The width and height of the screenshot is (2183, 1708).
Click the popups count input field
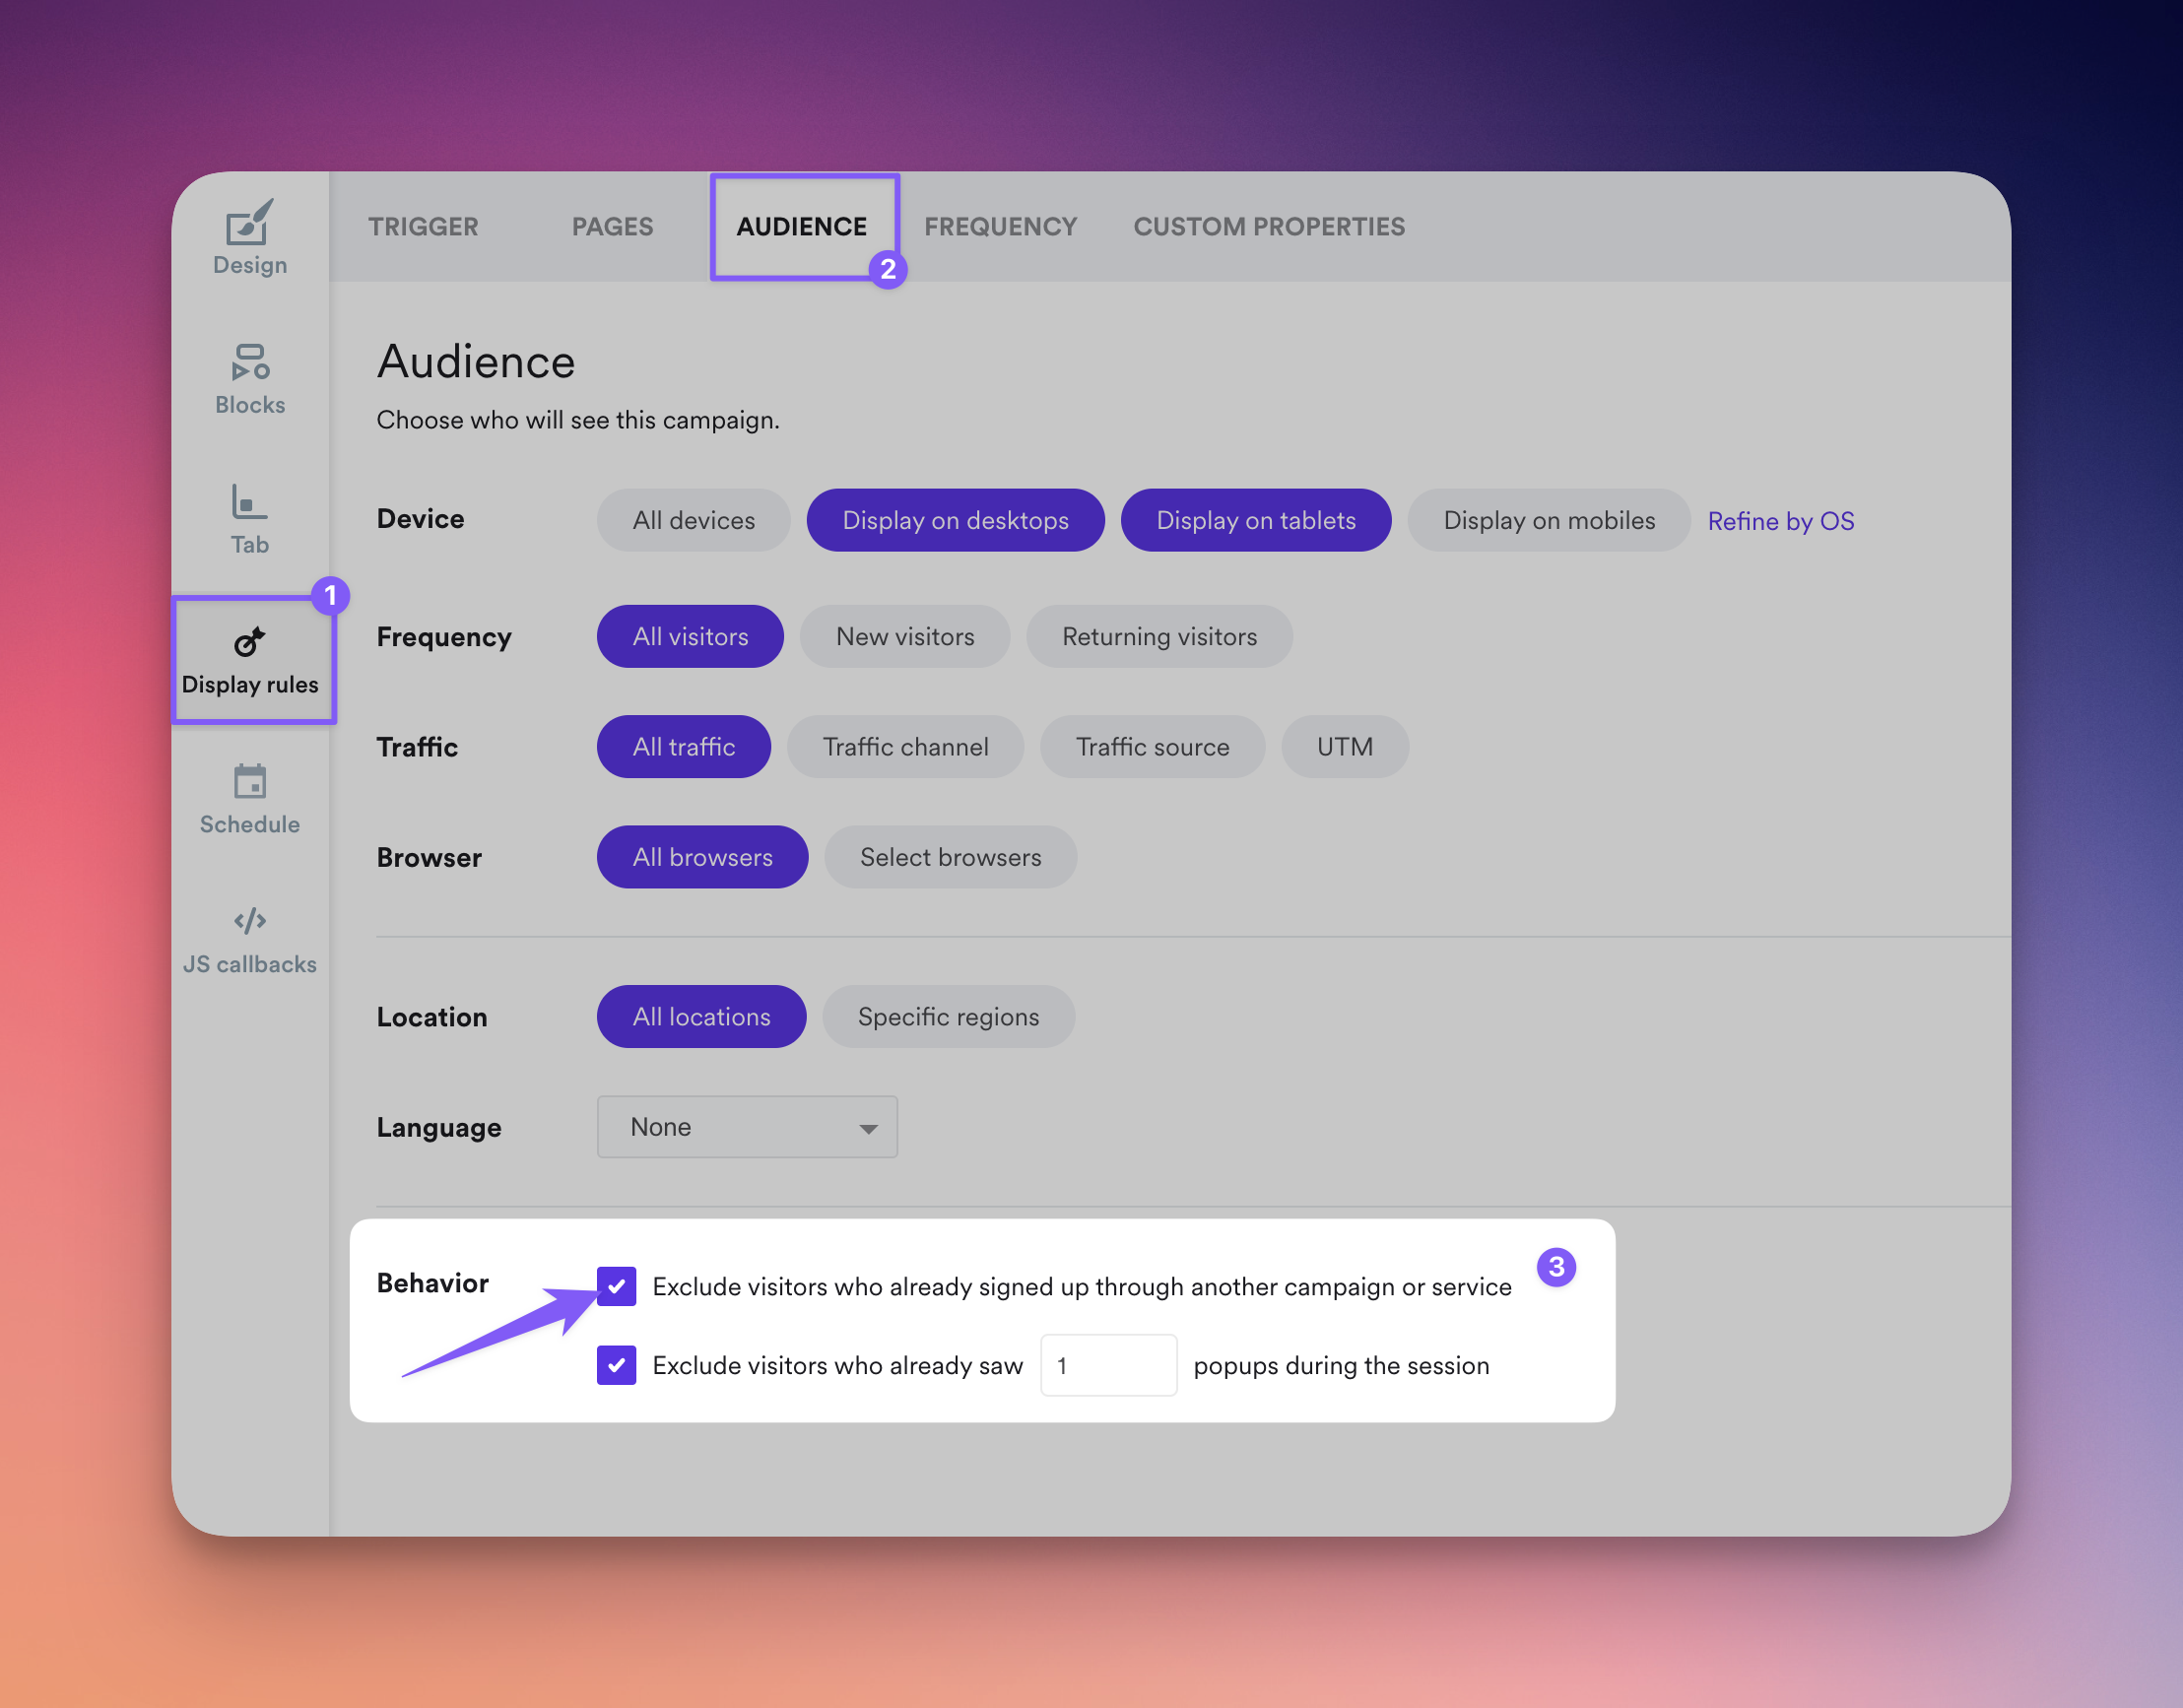pos(1108,1365)
